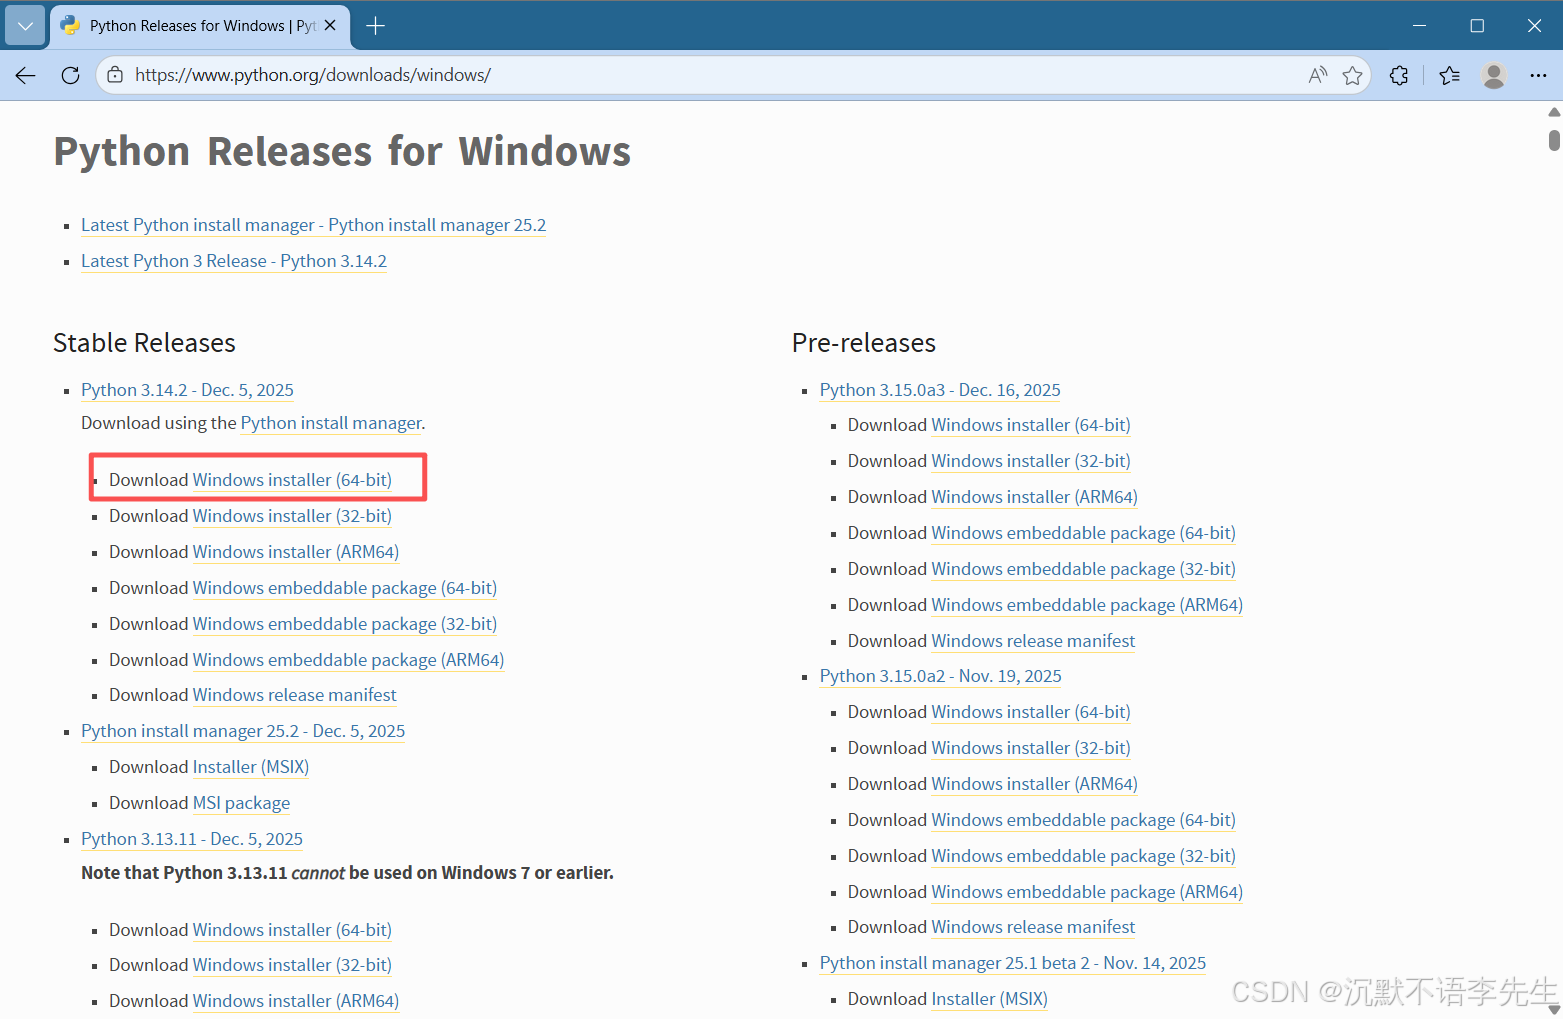Download 3.15.0a2 Windows installer (ARM64)
The image size is (1563, 1019).
pos(1034,784)
